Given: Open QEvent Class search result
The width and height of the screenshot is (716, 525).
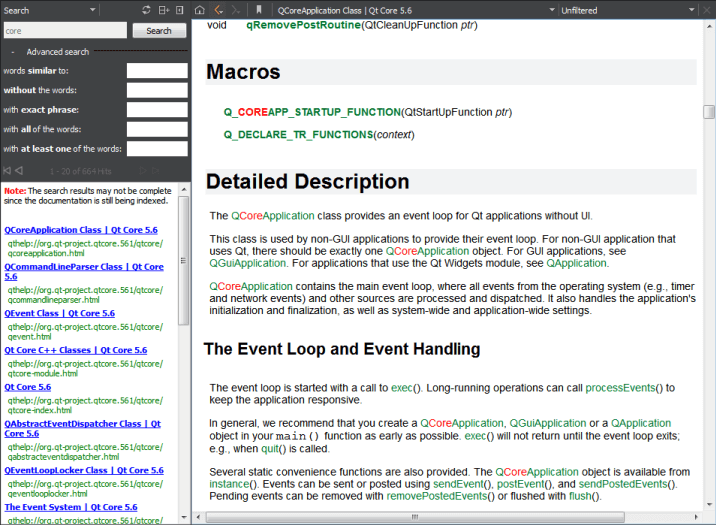Looking at the screenshot, I should pos(59,313).
